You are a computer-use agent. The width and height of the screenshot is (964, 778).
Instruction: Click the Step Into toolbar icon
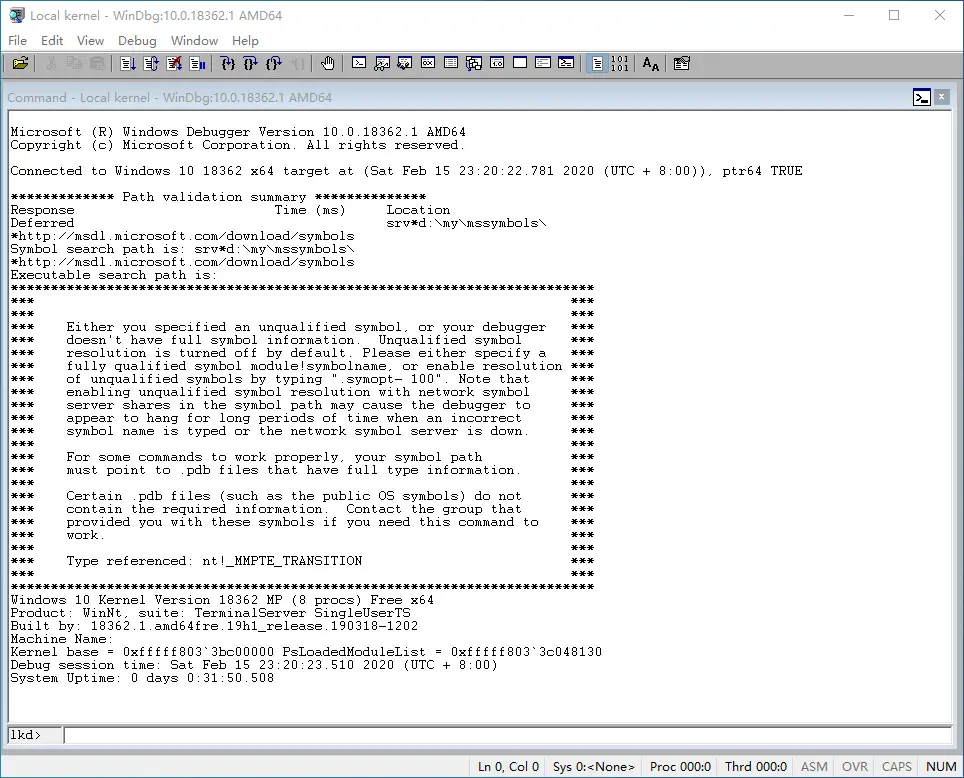coord(227,63)
